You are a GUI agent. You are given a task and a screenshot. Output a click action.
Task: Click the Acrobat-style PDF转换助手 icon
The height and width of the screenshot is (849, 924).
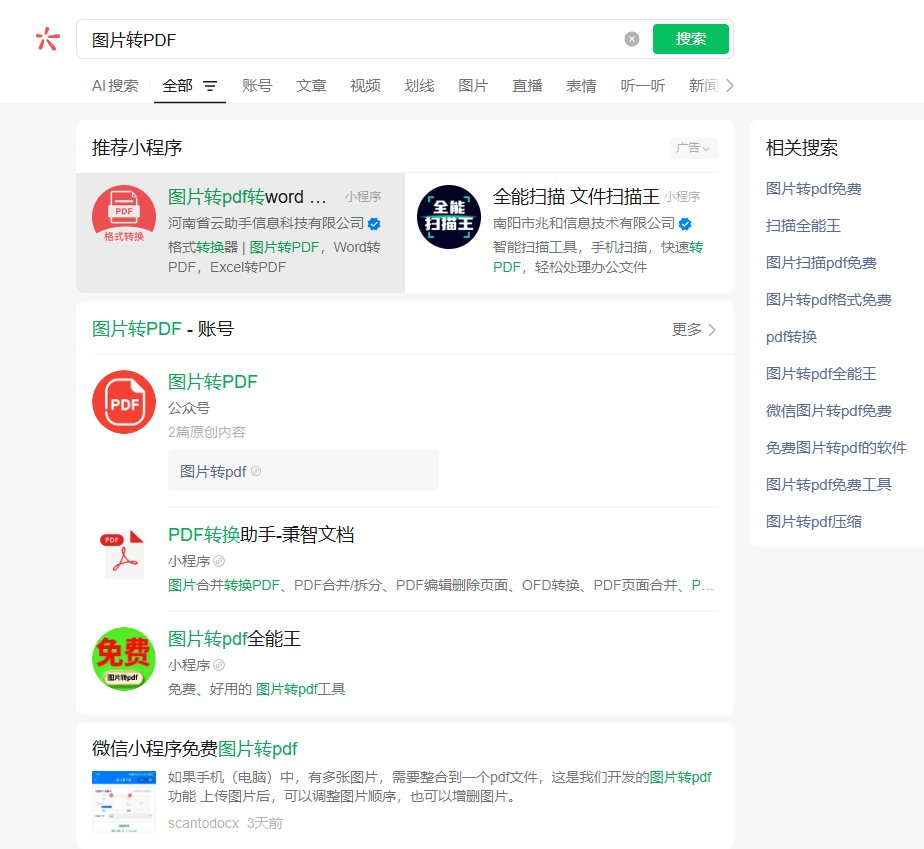coord(124,554)
